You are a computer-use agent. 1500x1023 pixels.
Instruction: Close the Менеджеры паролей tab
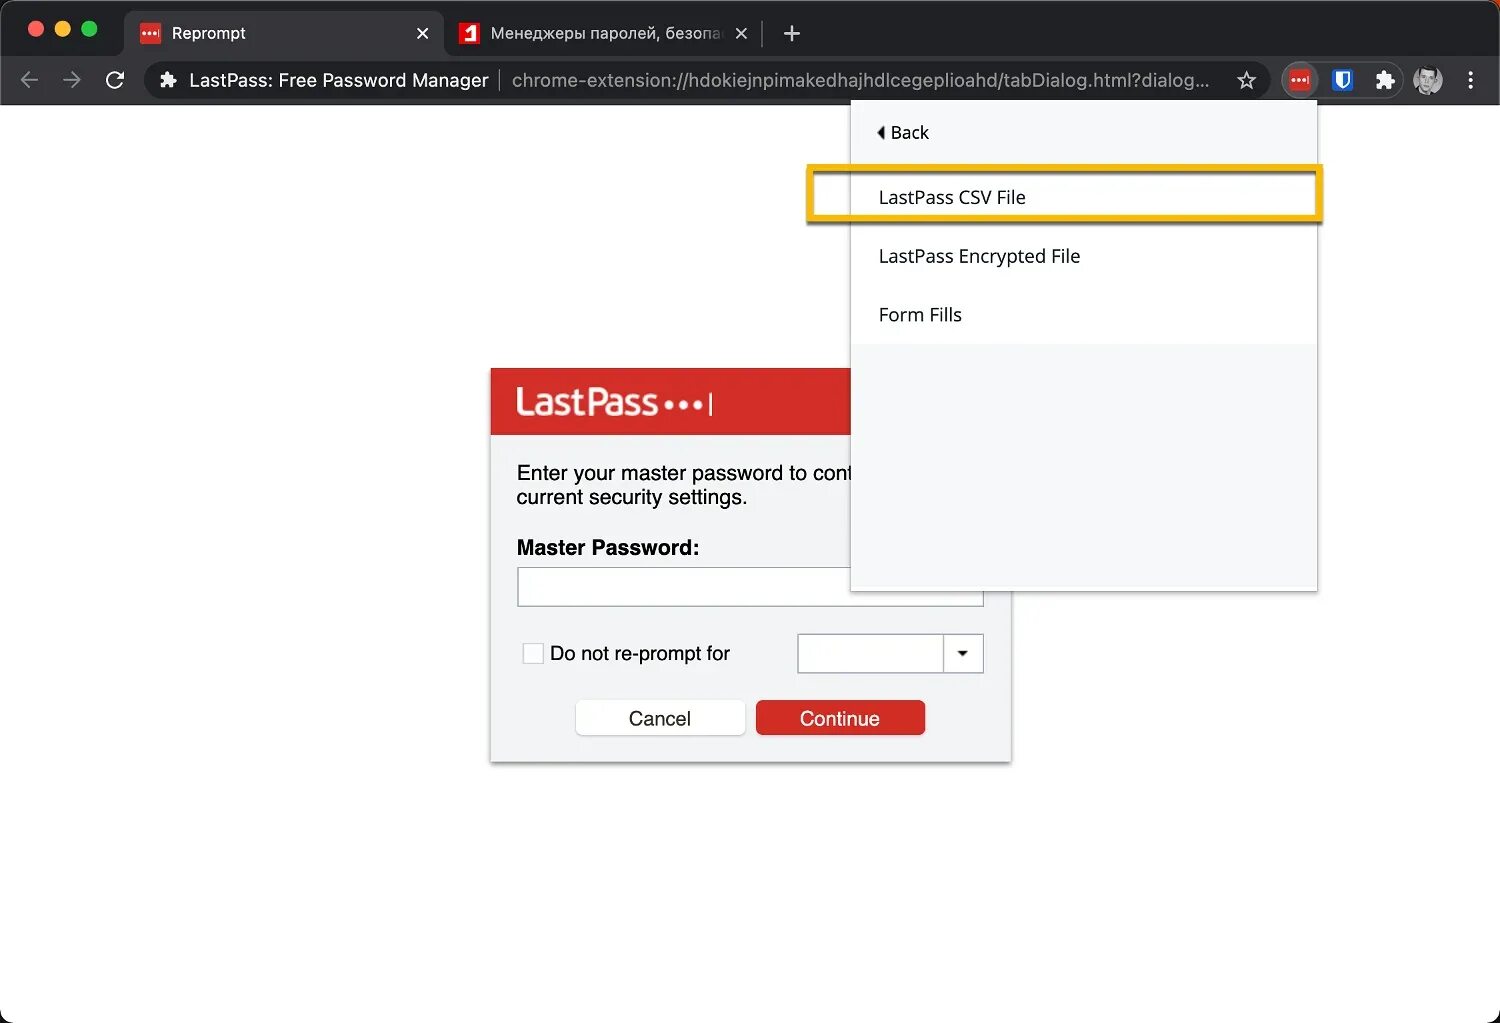(741, 33)
